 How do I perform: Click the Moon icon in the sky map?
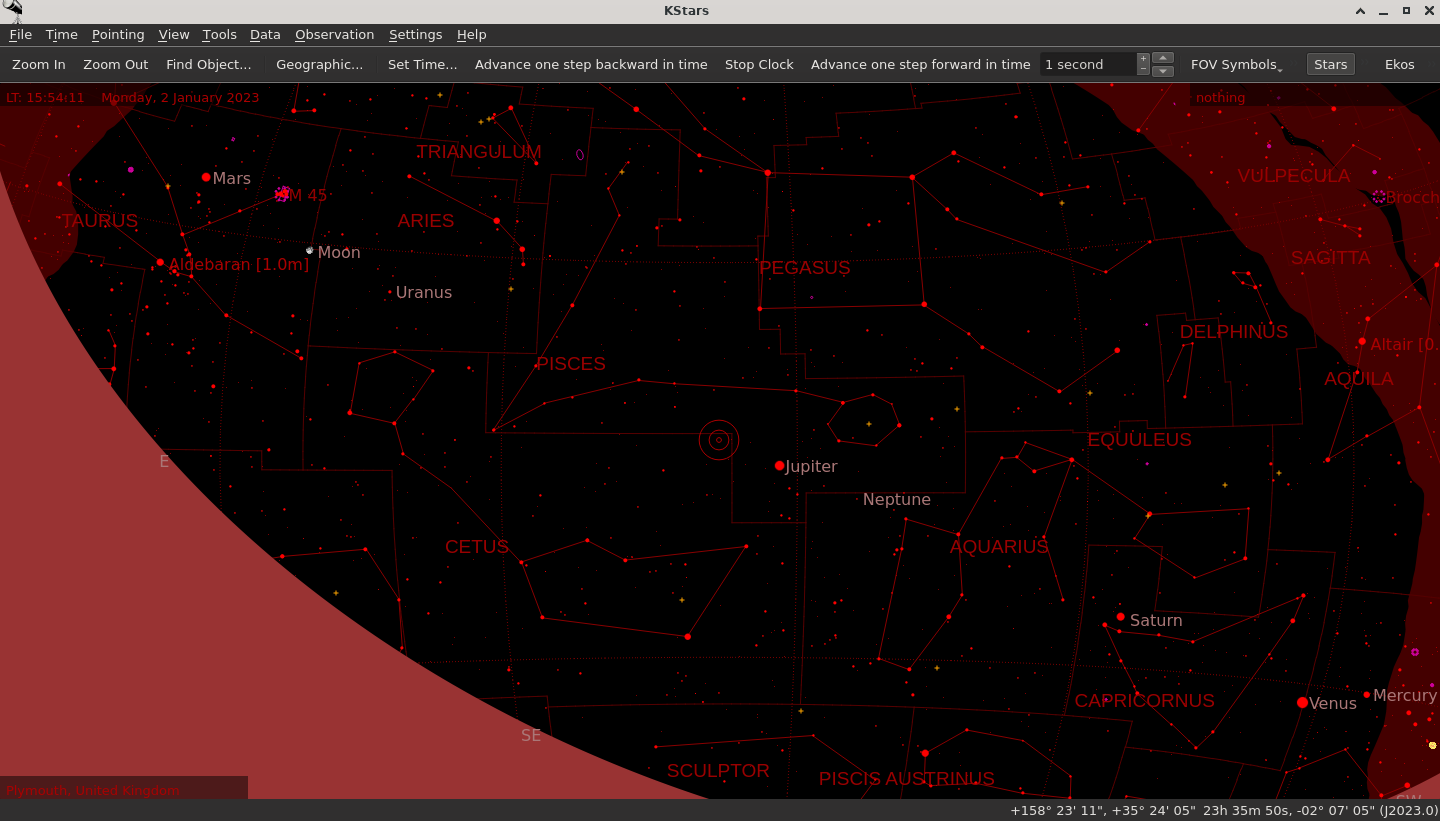(310, 251)
